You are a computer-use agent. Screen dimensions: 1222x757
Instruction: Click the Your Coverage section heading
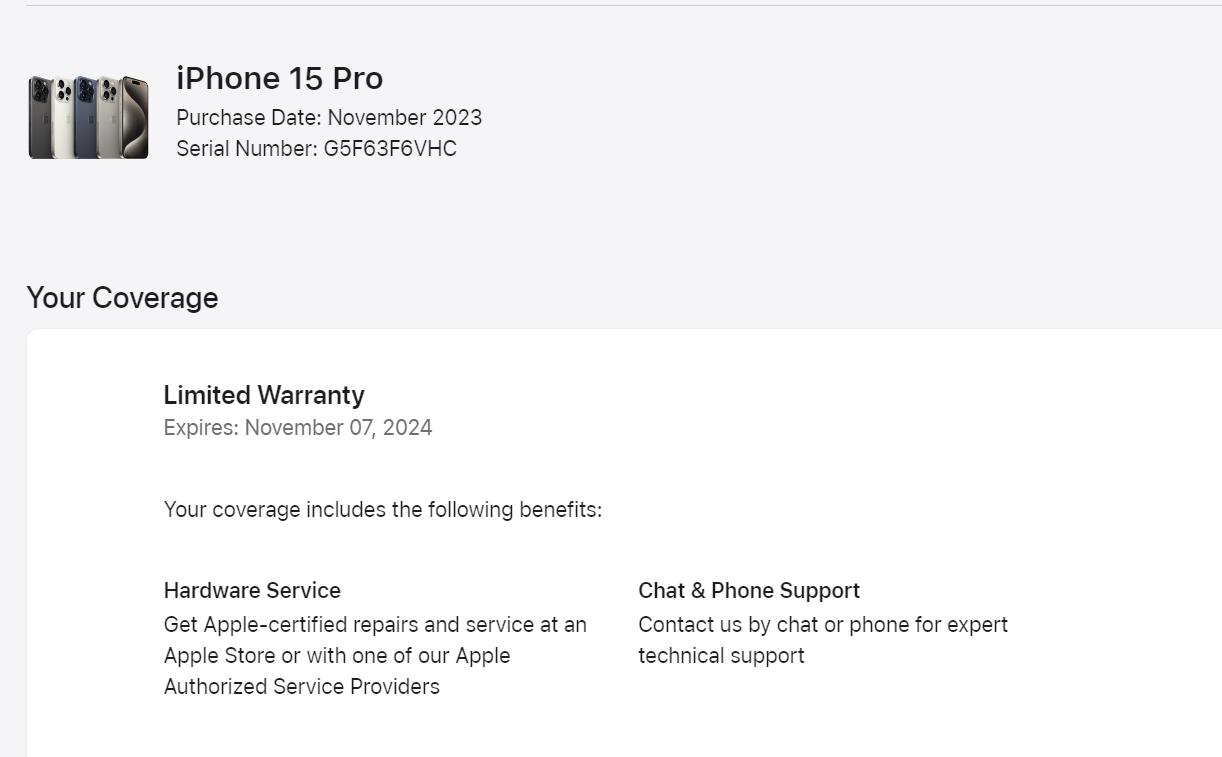click(122, 298)
